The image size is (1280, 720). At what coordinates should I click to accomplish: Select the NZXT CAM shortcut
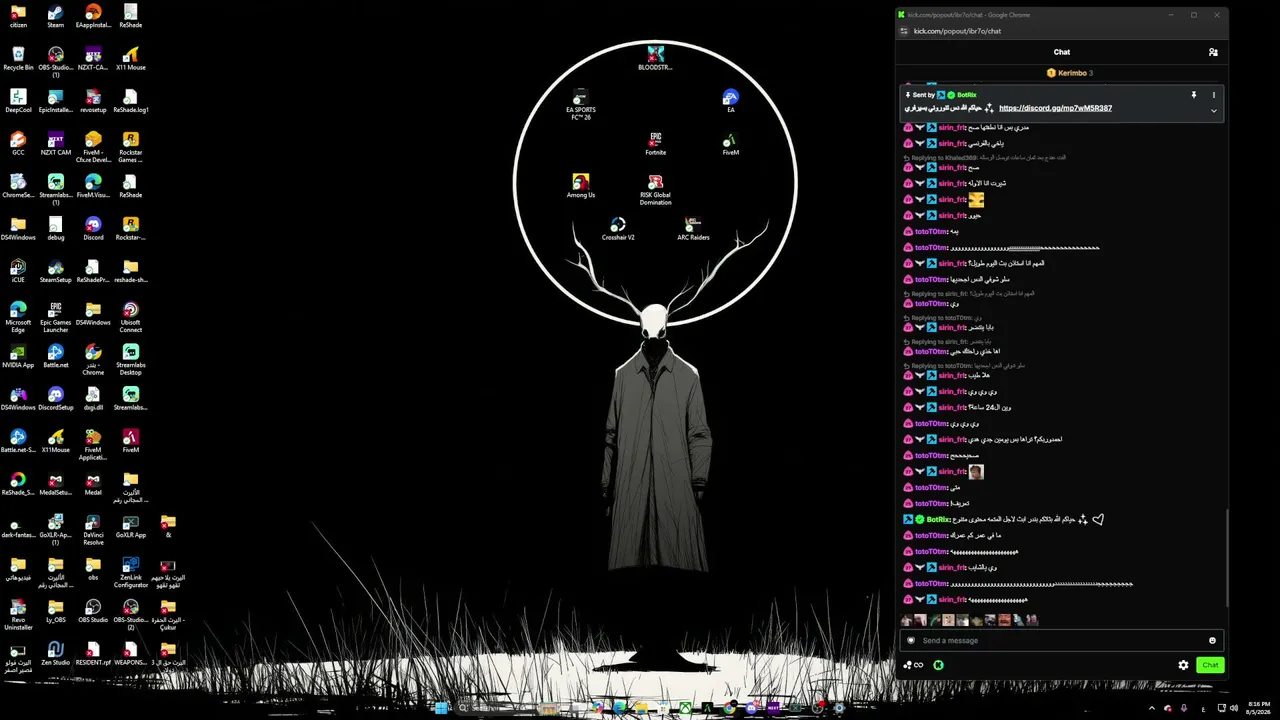tap(56, 143)
